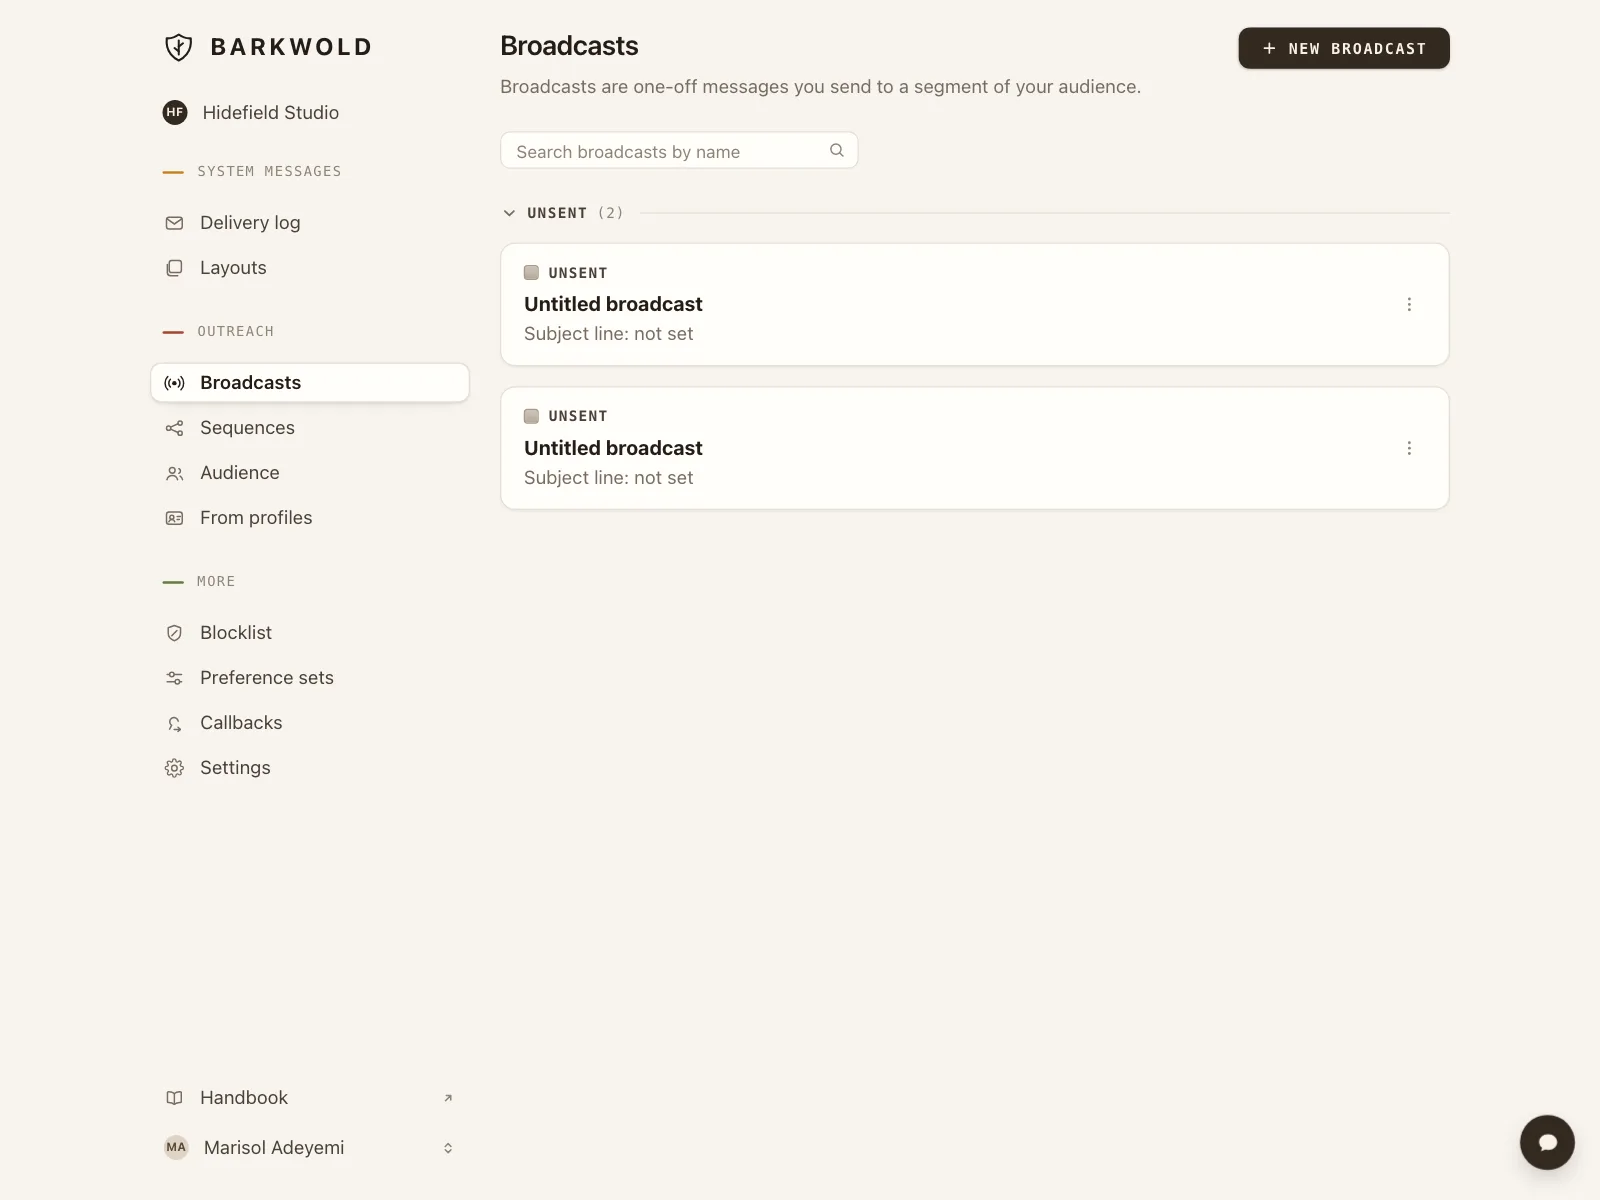Click the Handbook book icon
The width and height of the screenshot is (1600, 1200).
coord(174,1098)
